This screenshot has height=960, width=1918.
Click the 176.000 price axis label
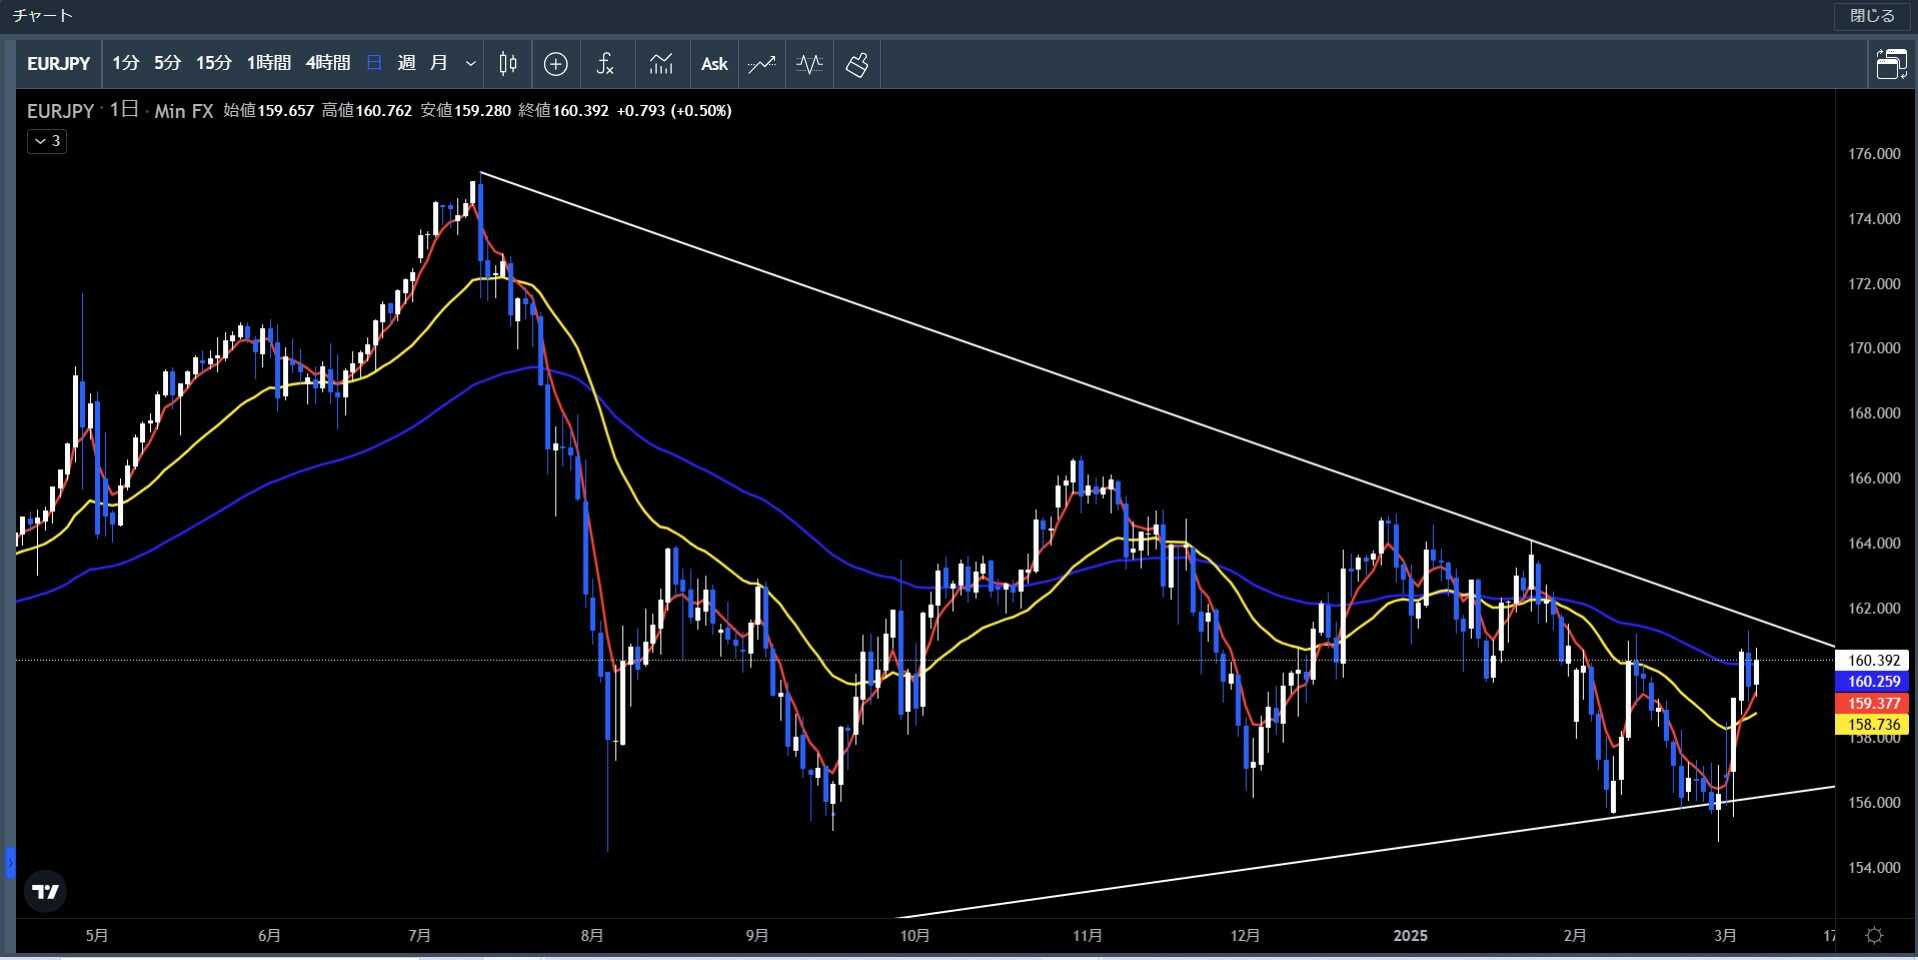click(1874, 154)
